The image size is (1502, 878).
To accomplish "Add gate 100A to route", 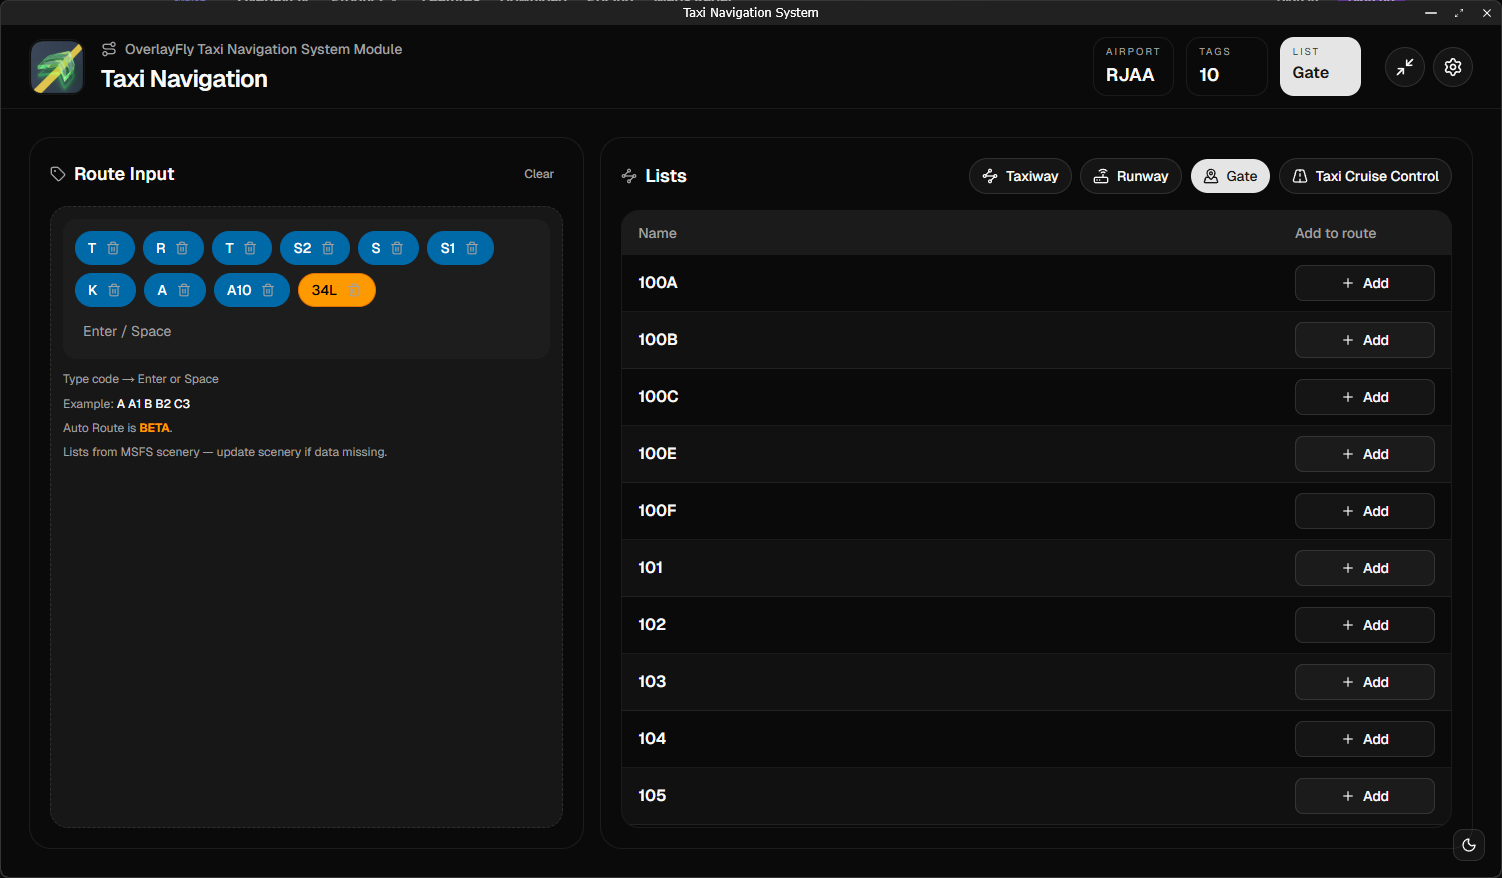I will click(x=1365, y=283).
